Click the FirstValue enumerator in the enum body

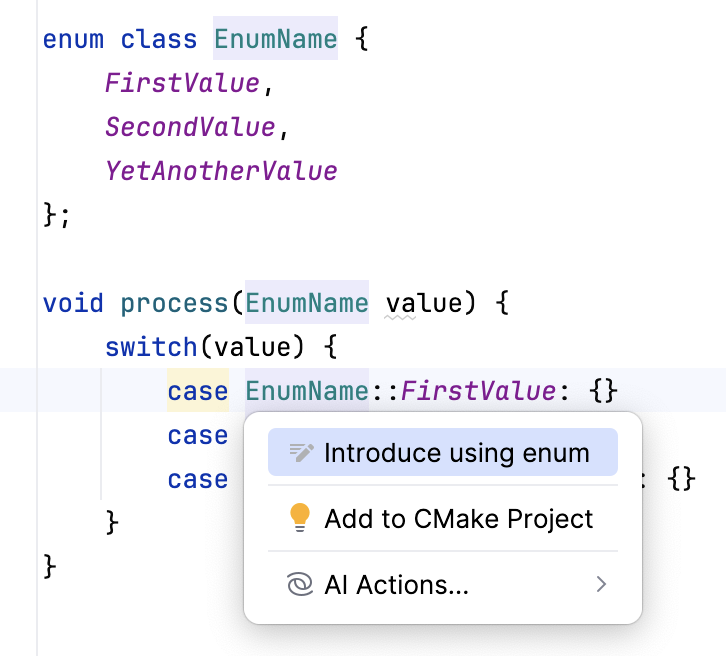pos(182,84)
